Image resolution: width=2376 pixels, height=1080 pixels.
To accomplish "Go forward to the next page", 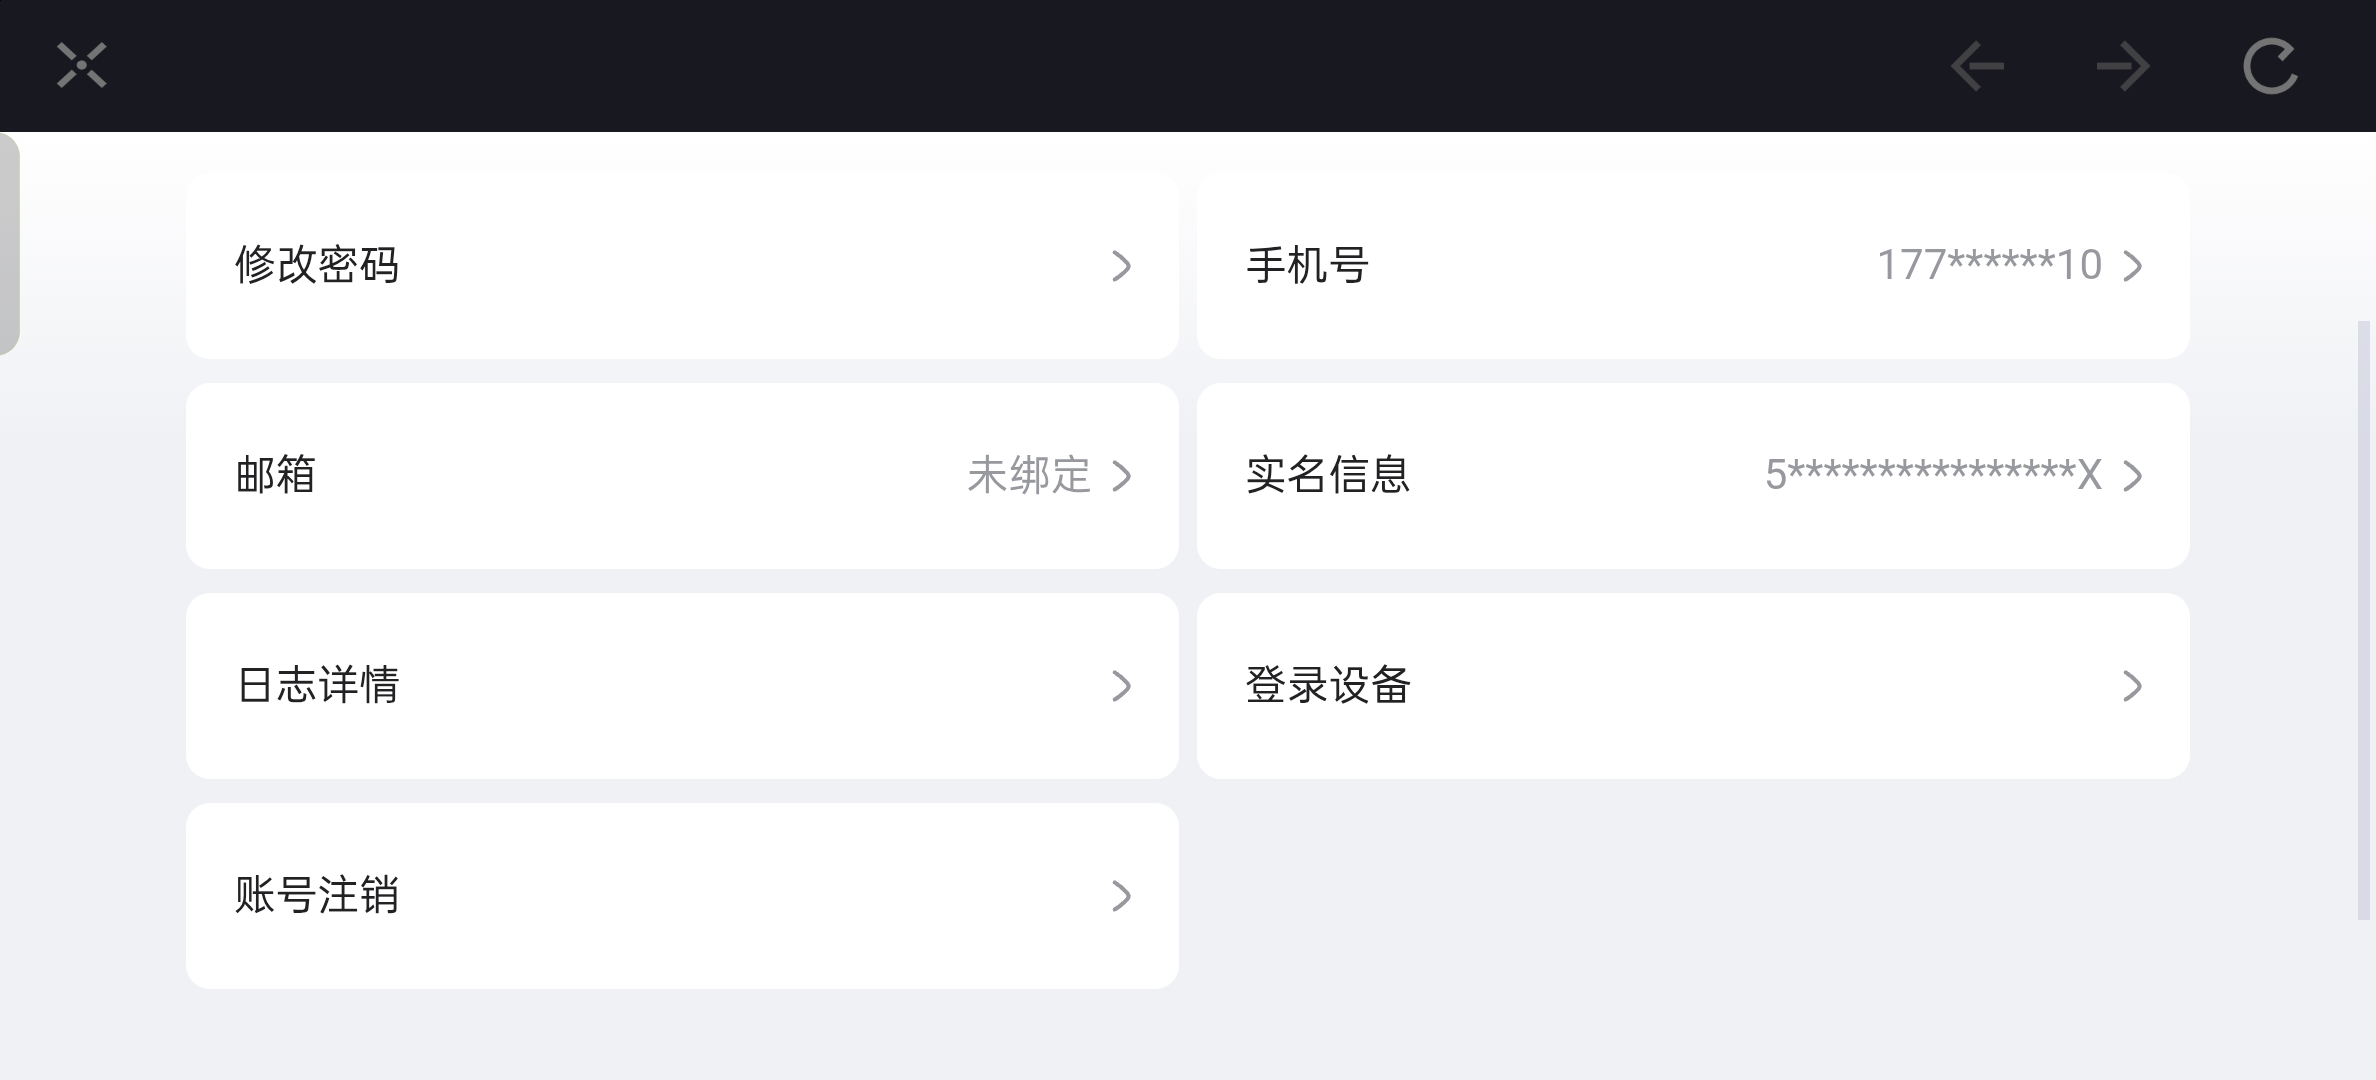I will tap(2123, 67).
